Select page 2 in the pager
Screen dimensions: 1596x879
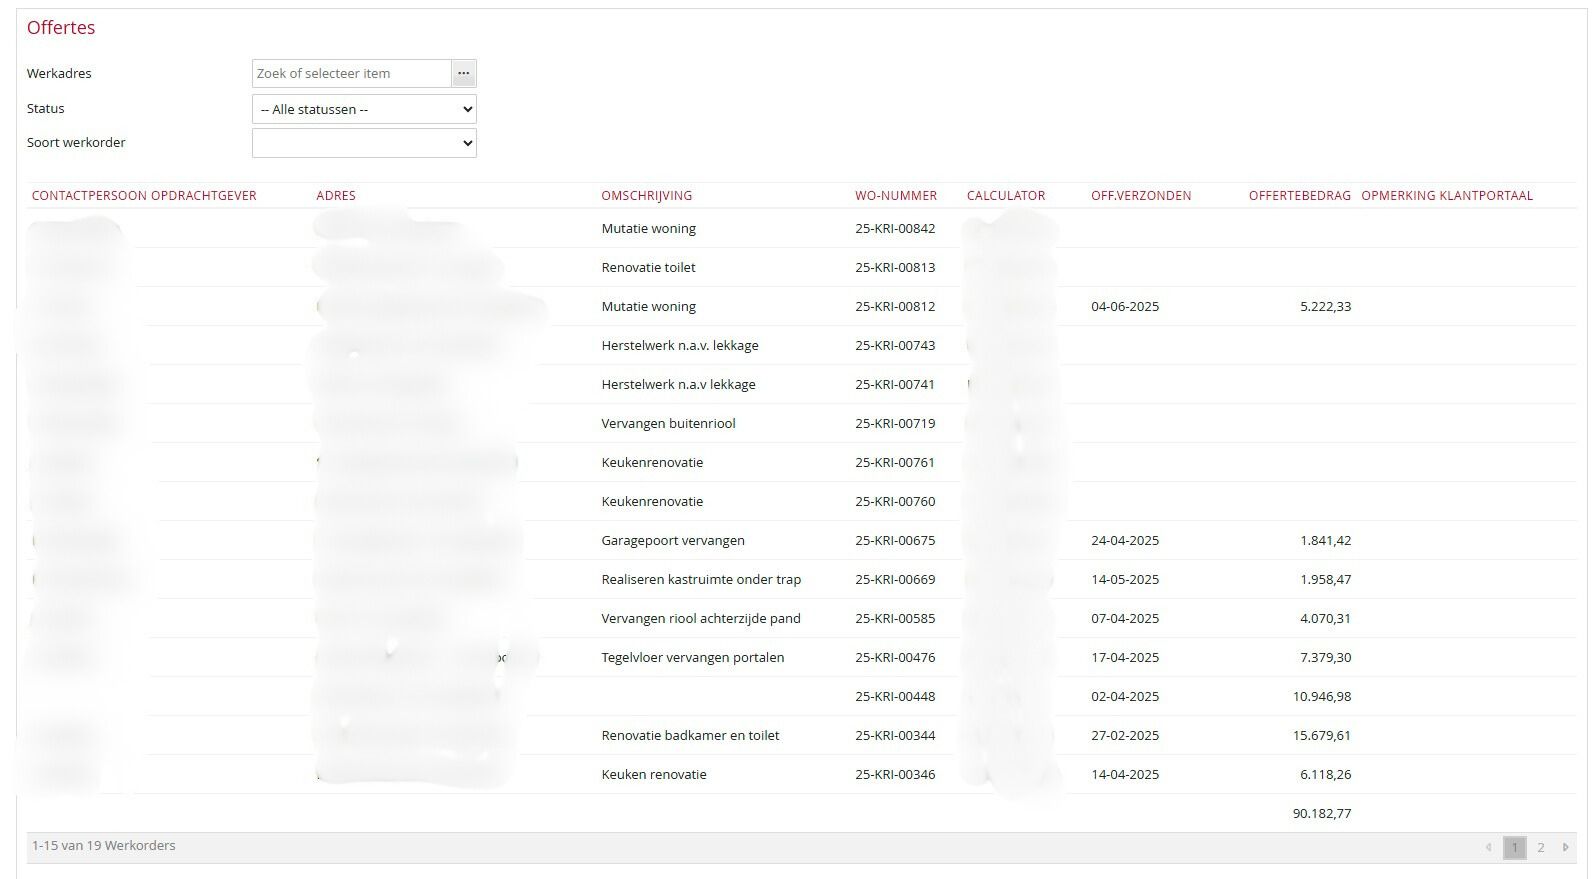1541,848
